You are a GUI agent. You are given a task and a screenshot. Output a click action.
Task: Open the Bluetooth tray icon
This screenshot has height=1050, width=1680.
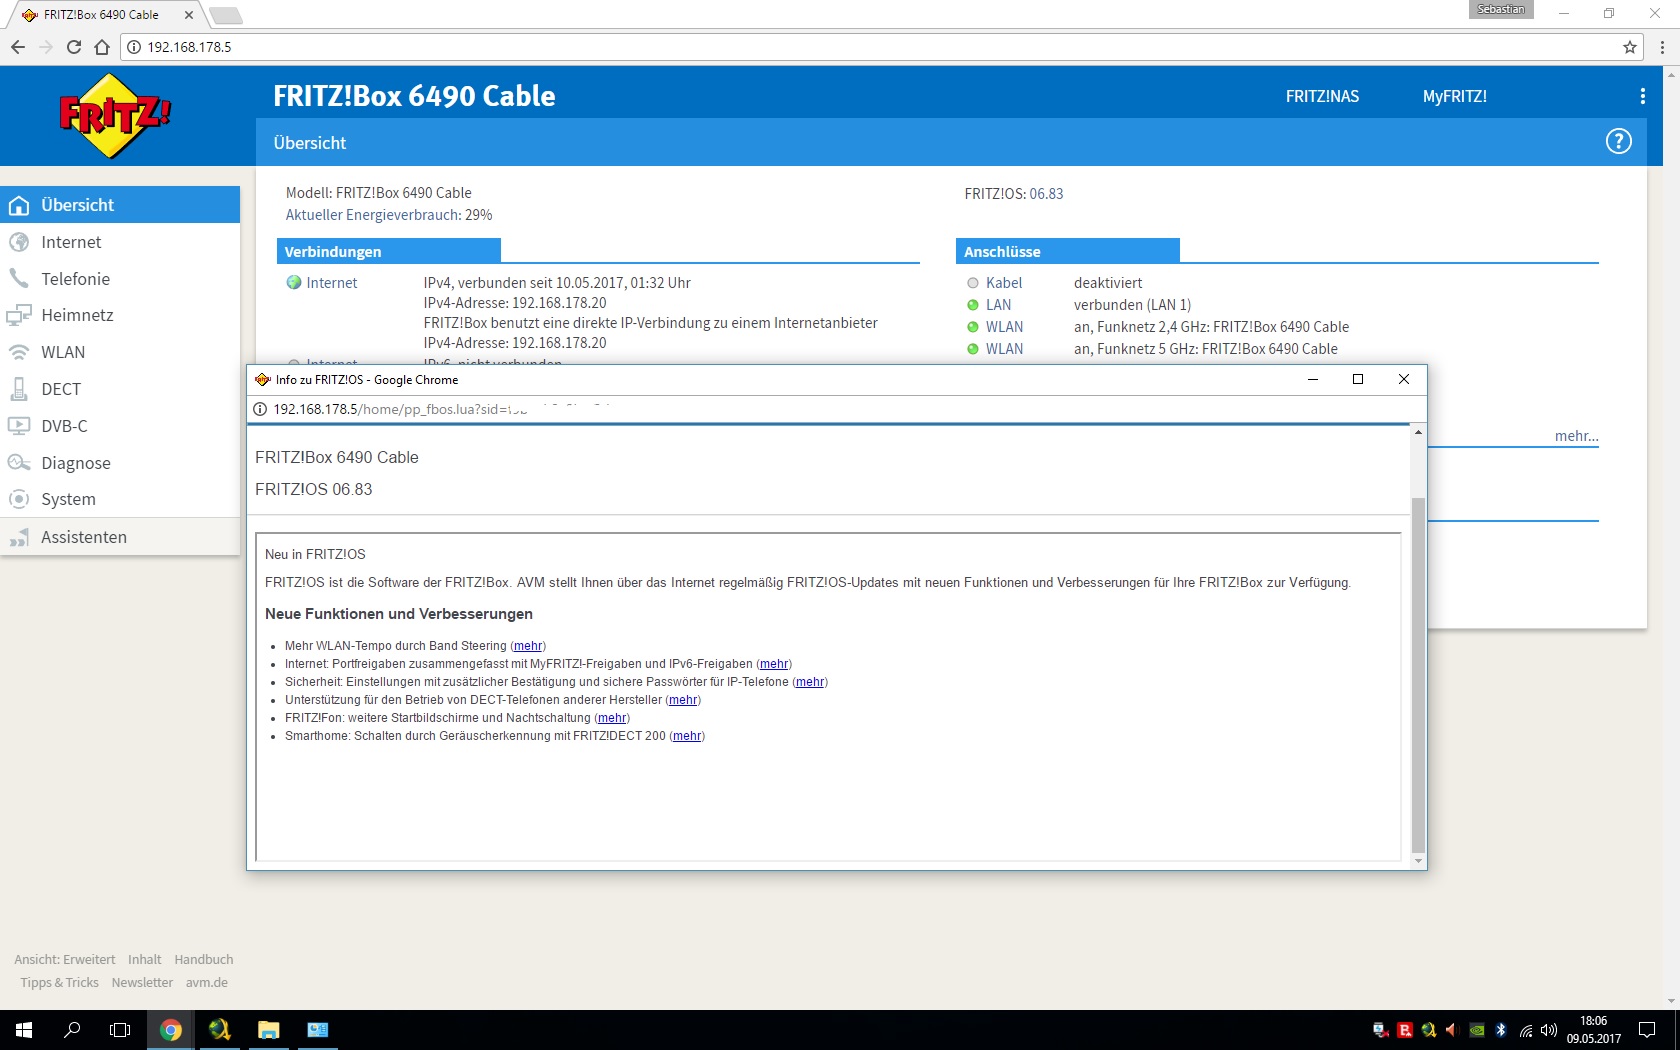click(1501, 1030)
